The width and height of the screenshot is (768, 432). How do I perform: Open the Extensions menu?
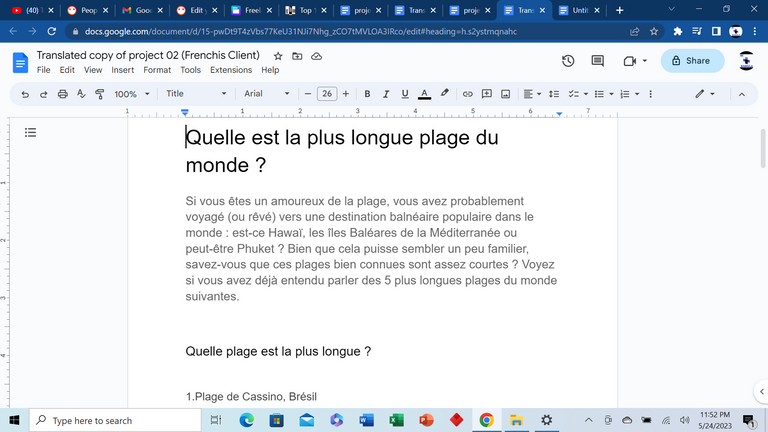230,71
